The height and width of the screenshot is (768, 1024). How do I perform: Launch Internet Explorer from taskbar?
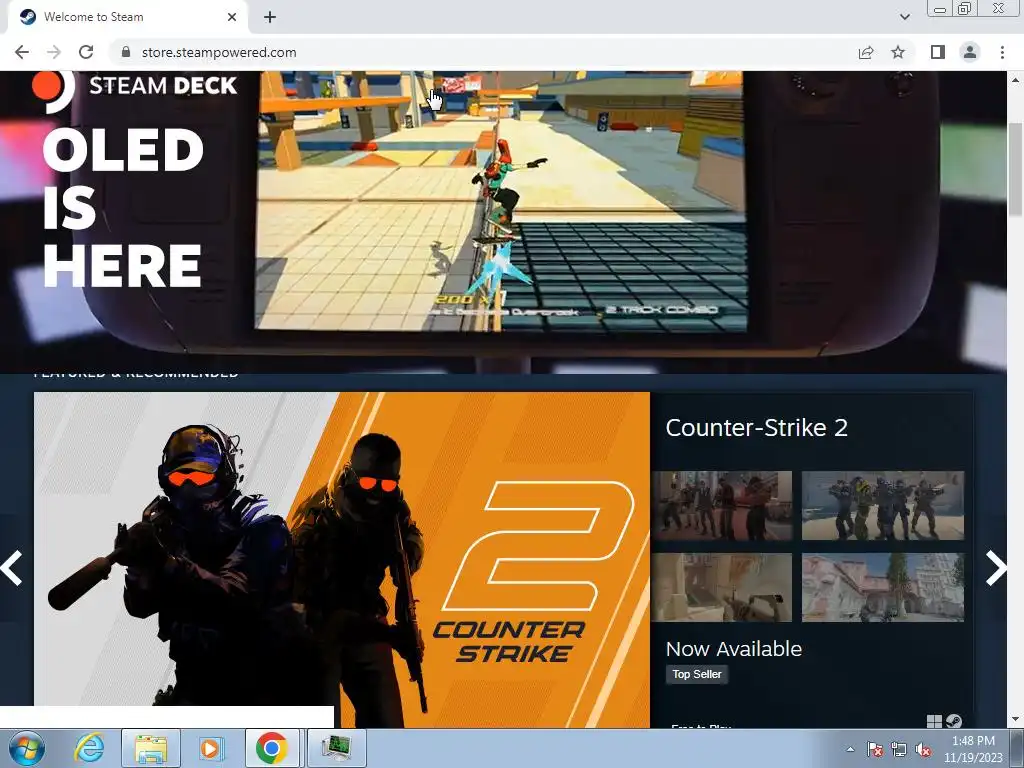(89, 748)
